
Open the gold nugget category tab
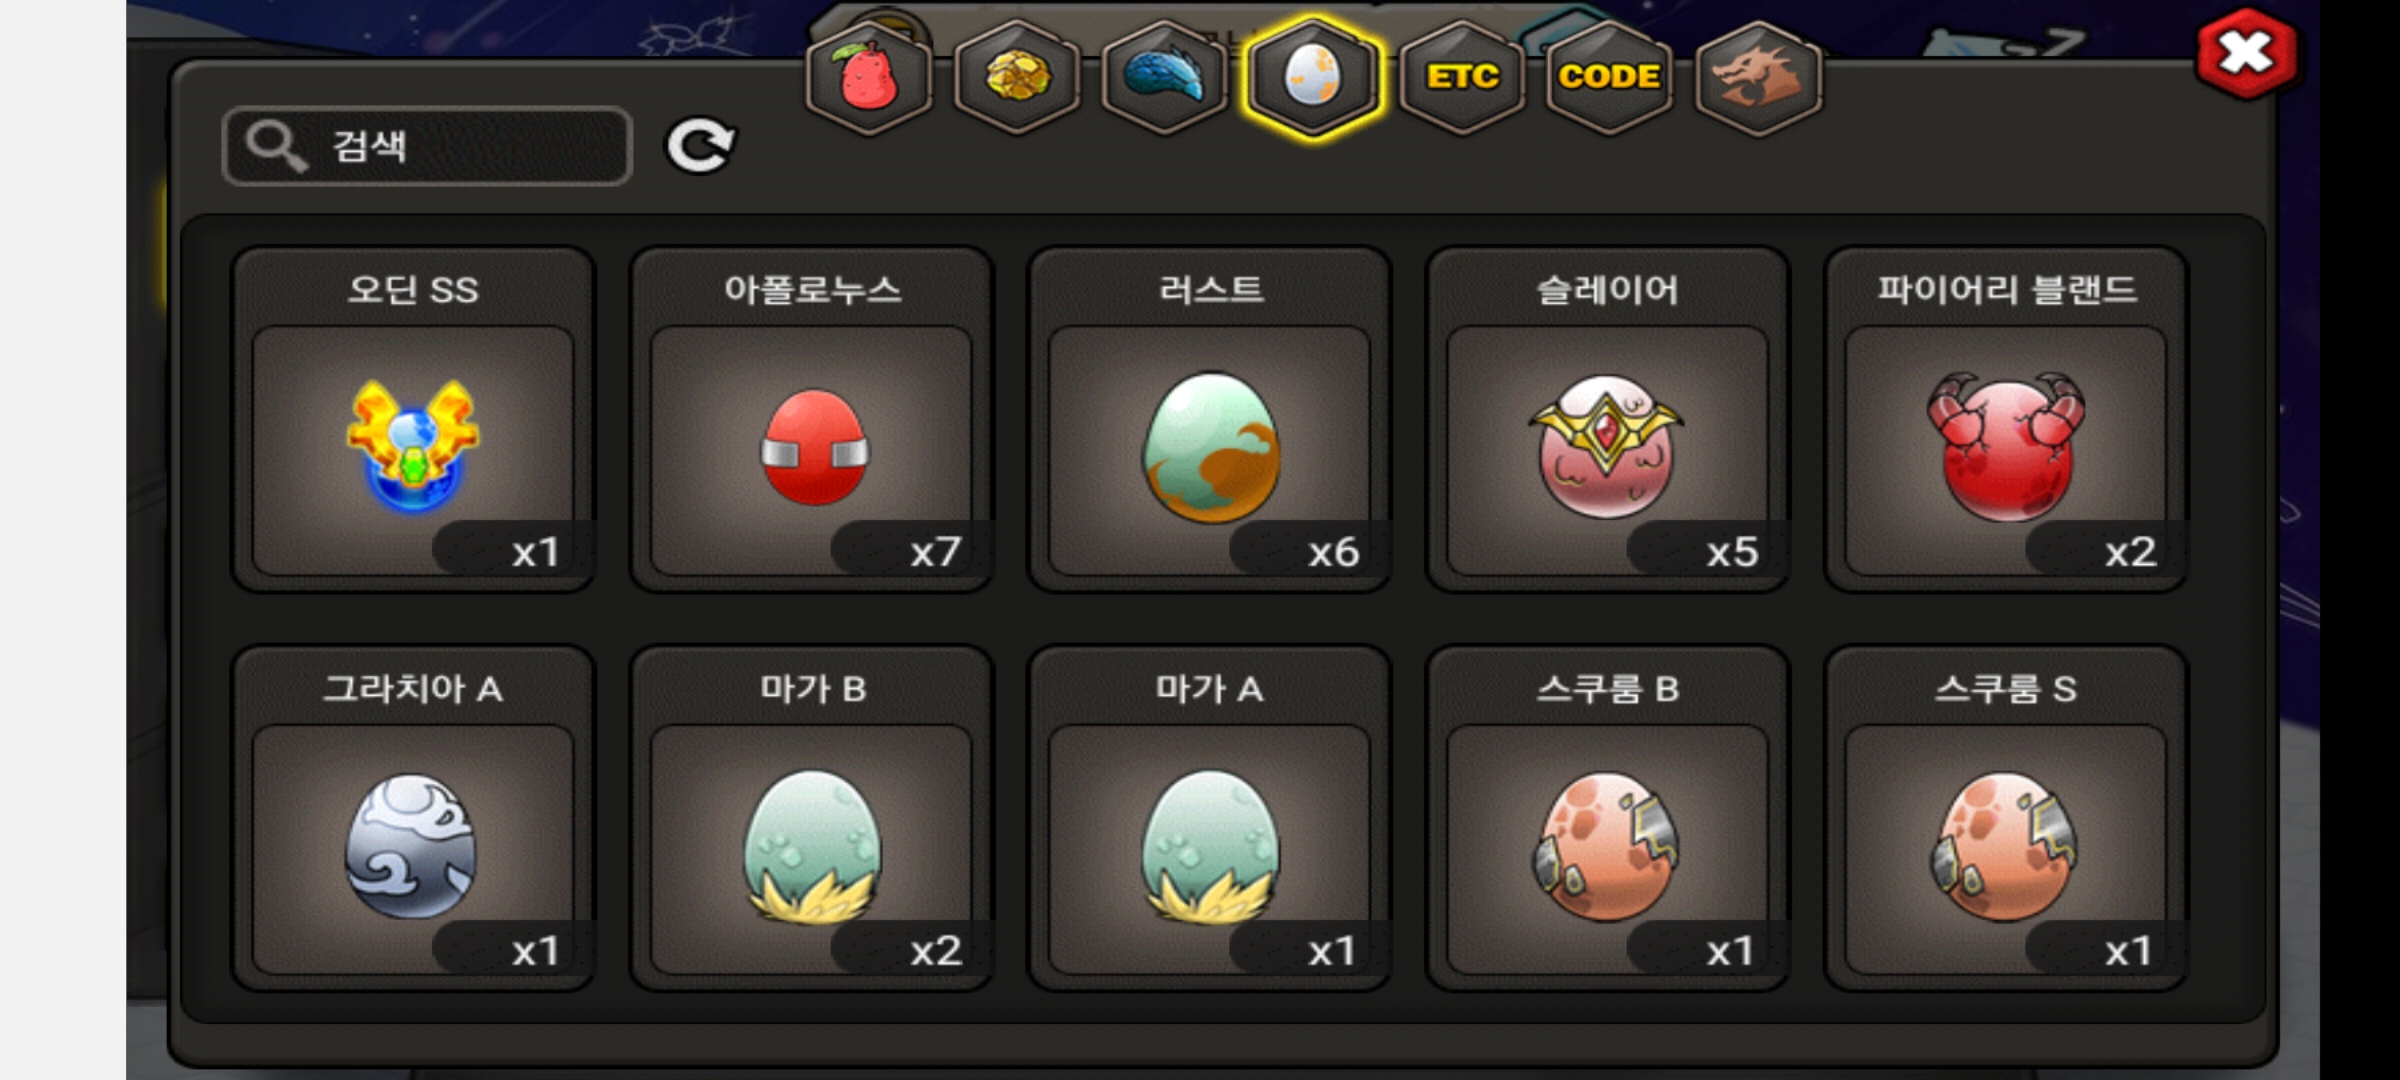1017,78
